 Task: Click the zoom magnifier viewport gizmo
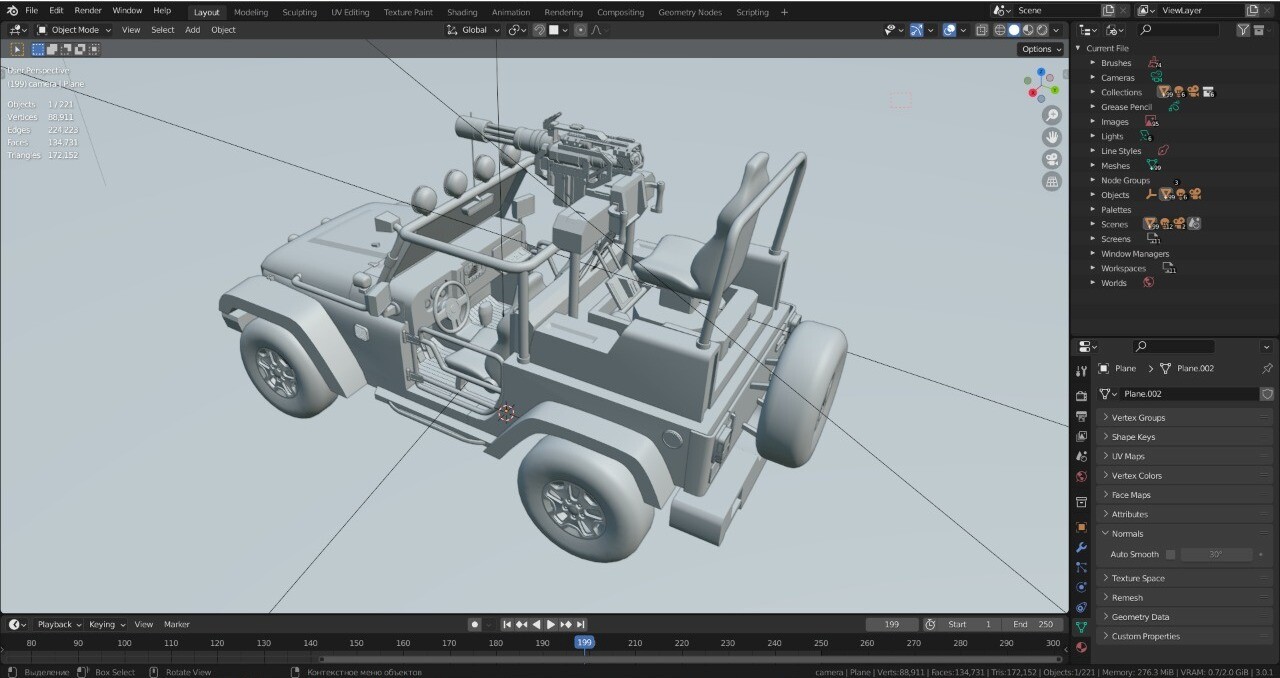[x=1052, y=116]
